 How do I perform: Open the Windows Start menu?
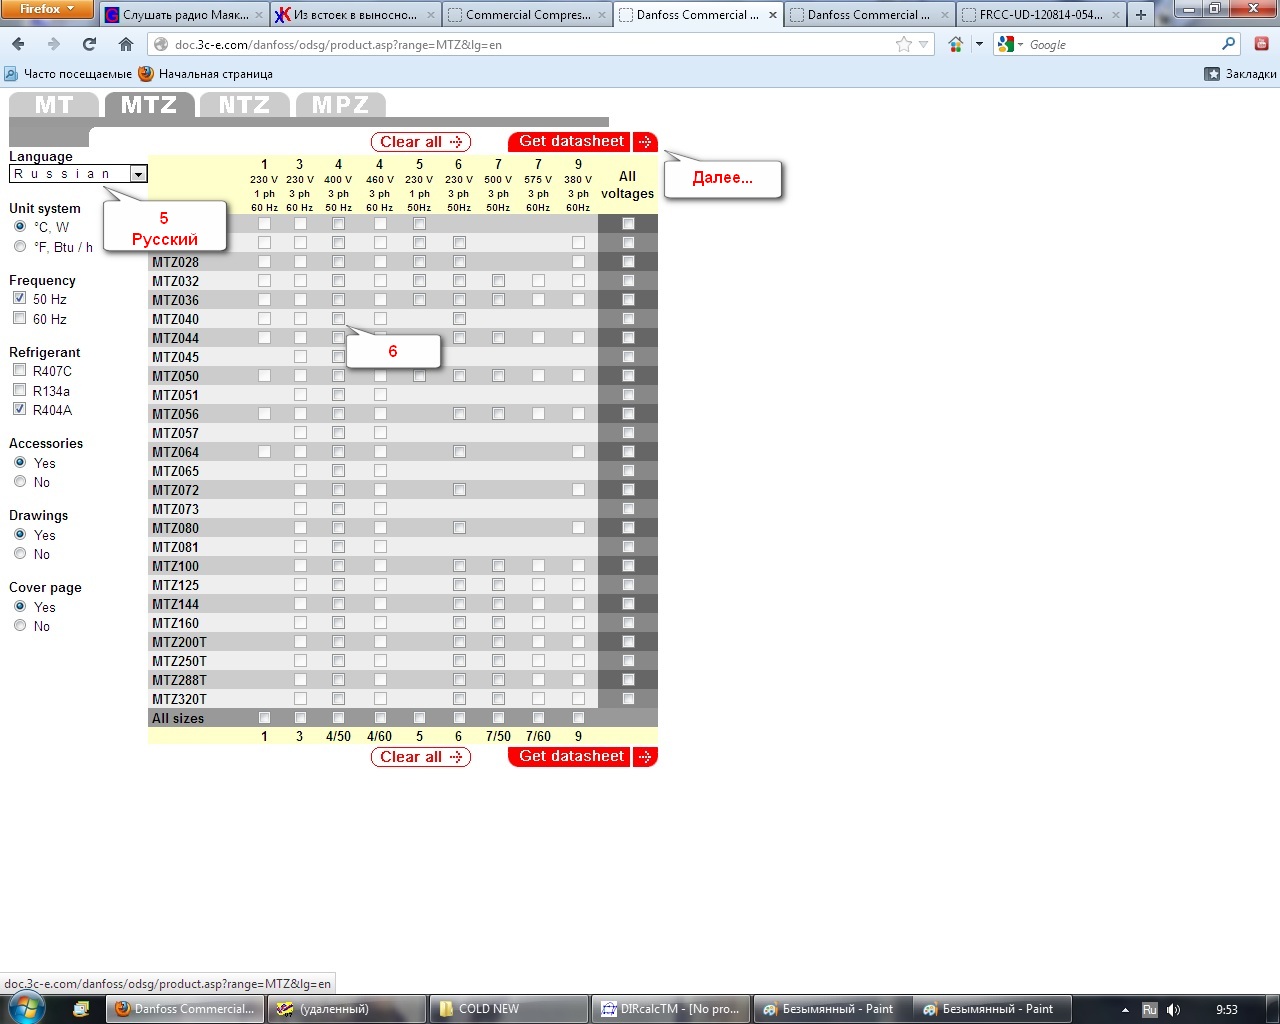click(x=27, y=1009)
